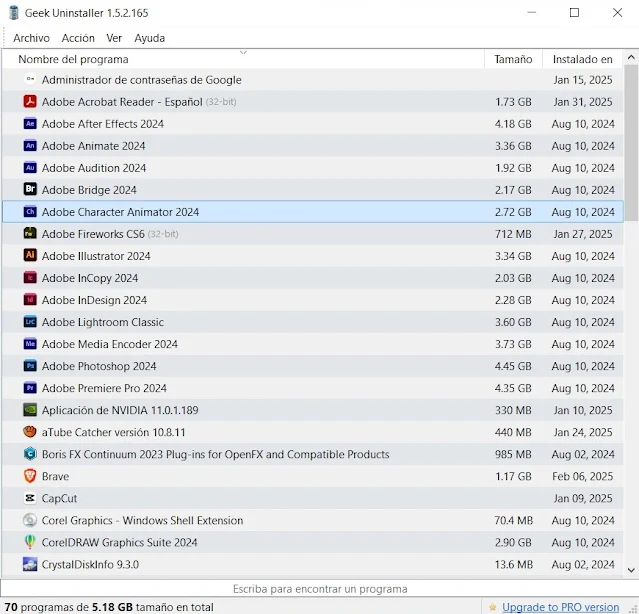Open the Archivo menu
The height and width of the screenshot is (614, 639).
tap(31, 38)
